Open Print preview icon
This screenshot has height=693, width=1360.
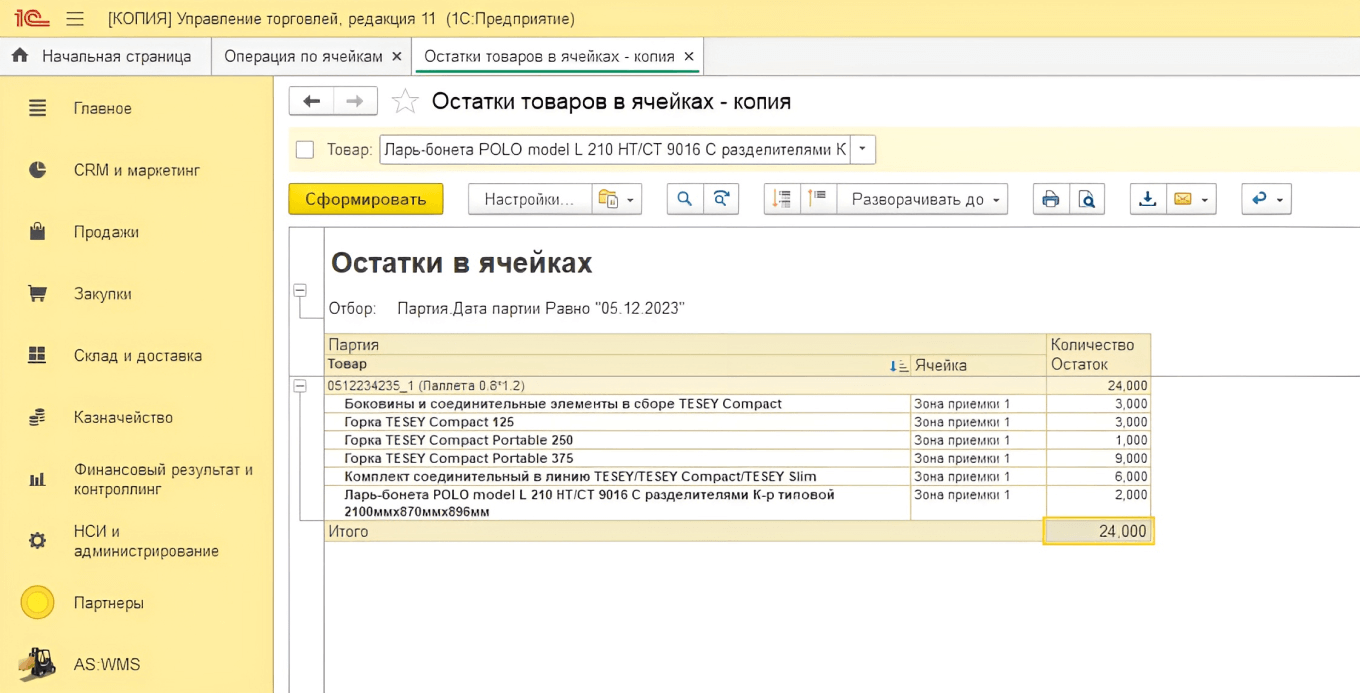coord(1086,199)
